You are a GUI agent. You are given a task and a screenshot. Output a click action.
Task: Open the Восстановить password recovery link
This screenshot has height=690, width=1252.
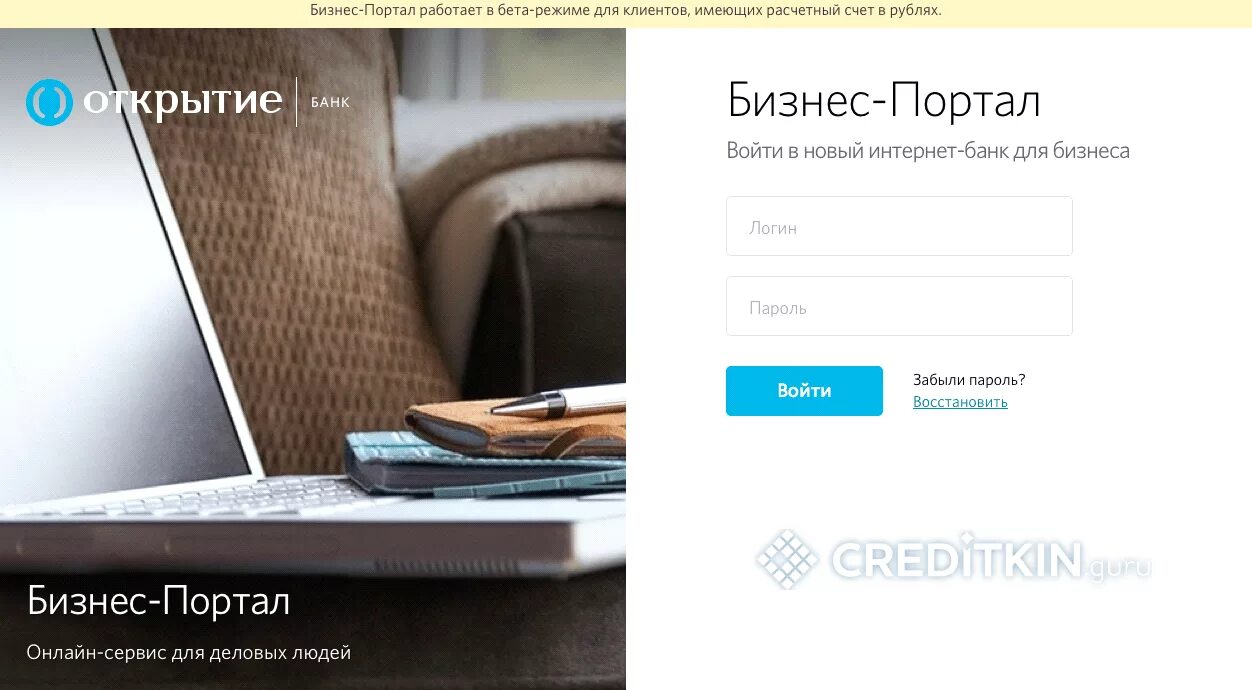(x=960, y=402)
